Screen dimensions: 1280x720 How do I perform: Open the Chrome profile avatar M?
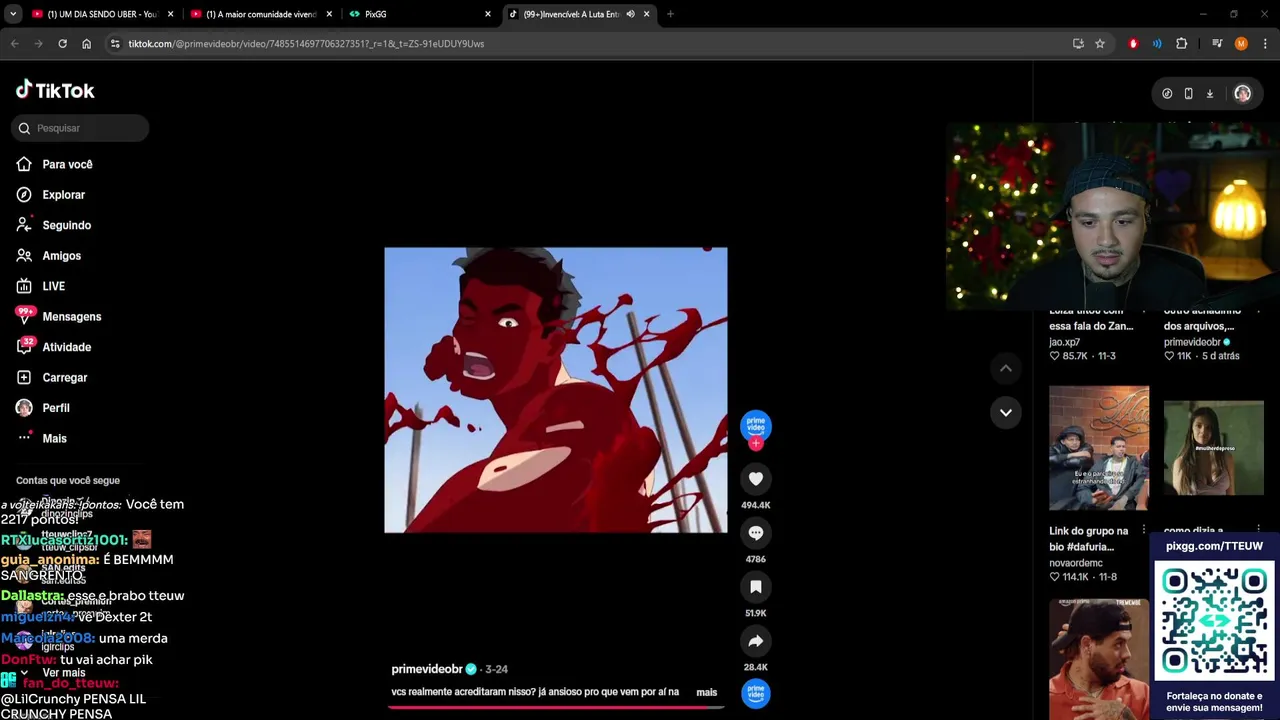(1241, 44)
